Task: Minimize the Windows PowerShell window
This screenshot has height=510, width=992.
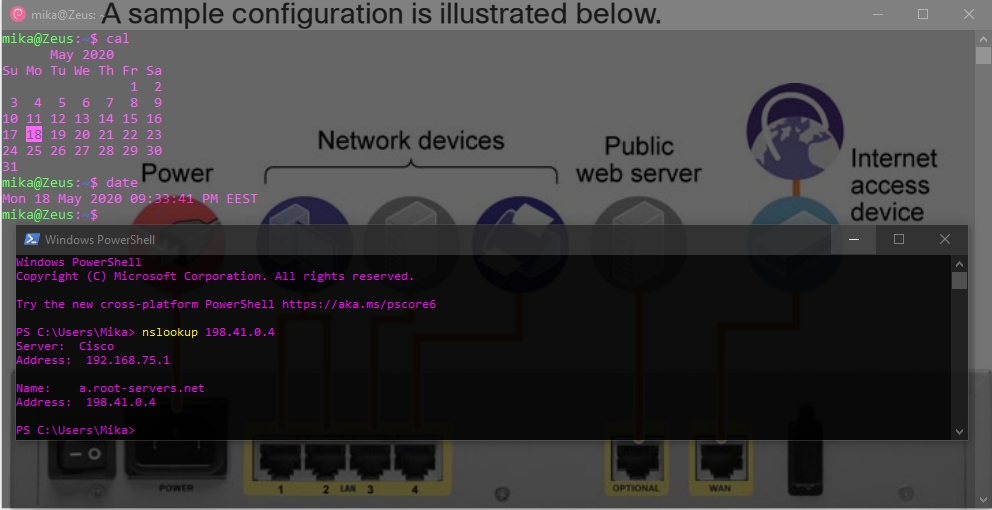Action: (853, 239)
